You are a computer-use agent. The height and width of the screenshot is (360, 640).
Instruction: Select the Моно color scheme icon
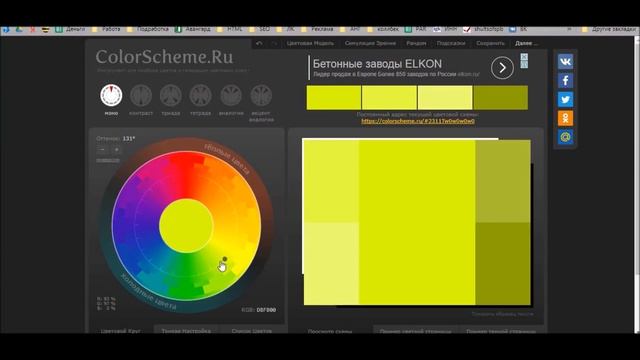[111, 96]
